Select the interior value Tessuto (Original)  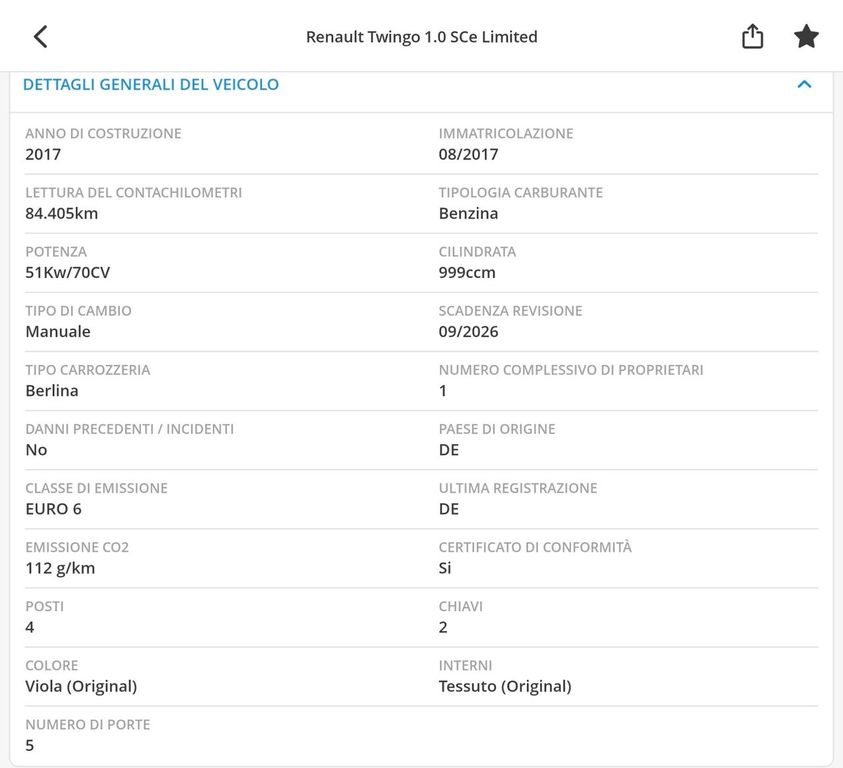pos(505,687)
